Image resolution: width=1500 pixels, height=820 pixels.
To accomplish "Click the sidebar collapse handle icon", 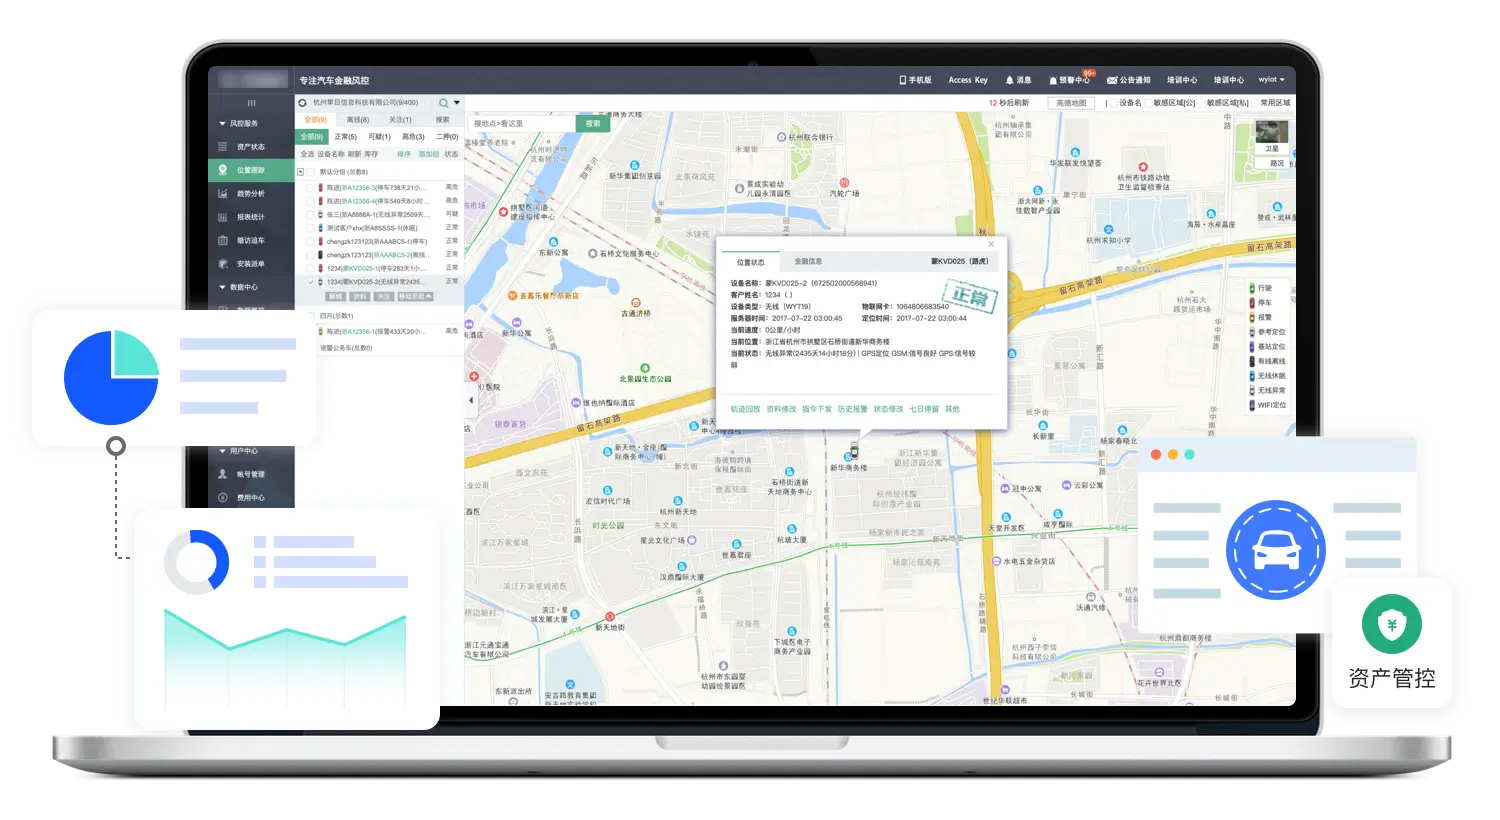I will (x=251, y=103).
